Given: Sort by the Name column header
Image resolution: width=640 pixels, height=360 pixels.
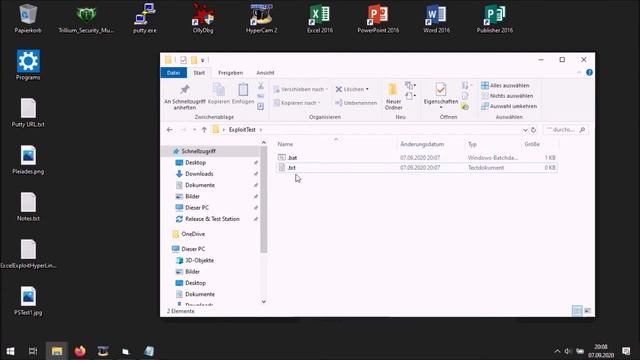Looking at the screenshot, I should pyautogui.click(x=336, y=144).
